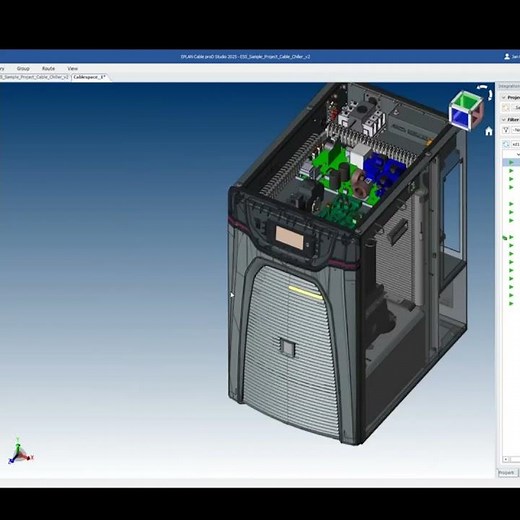
Task: Click the search input field in Integration panel
Action: pyautogui.click(x=516, y=144)
